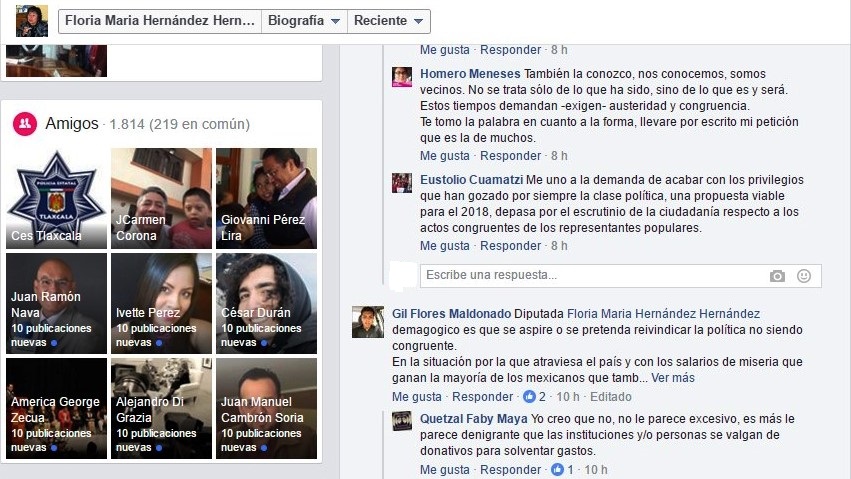Screen dimensions: 851x479
Task: Click Responder under Eustolio Cuamatzi's comment
Action: pos(510,246)
